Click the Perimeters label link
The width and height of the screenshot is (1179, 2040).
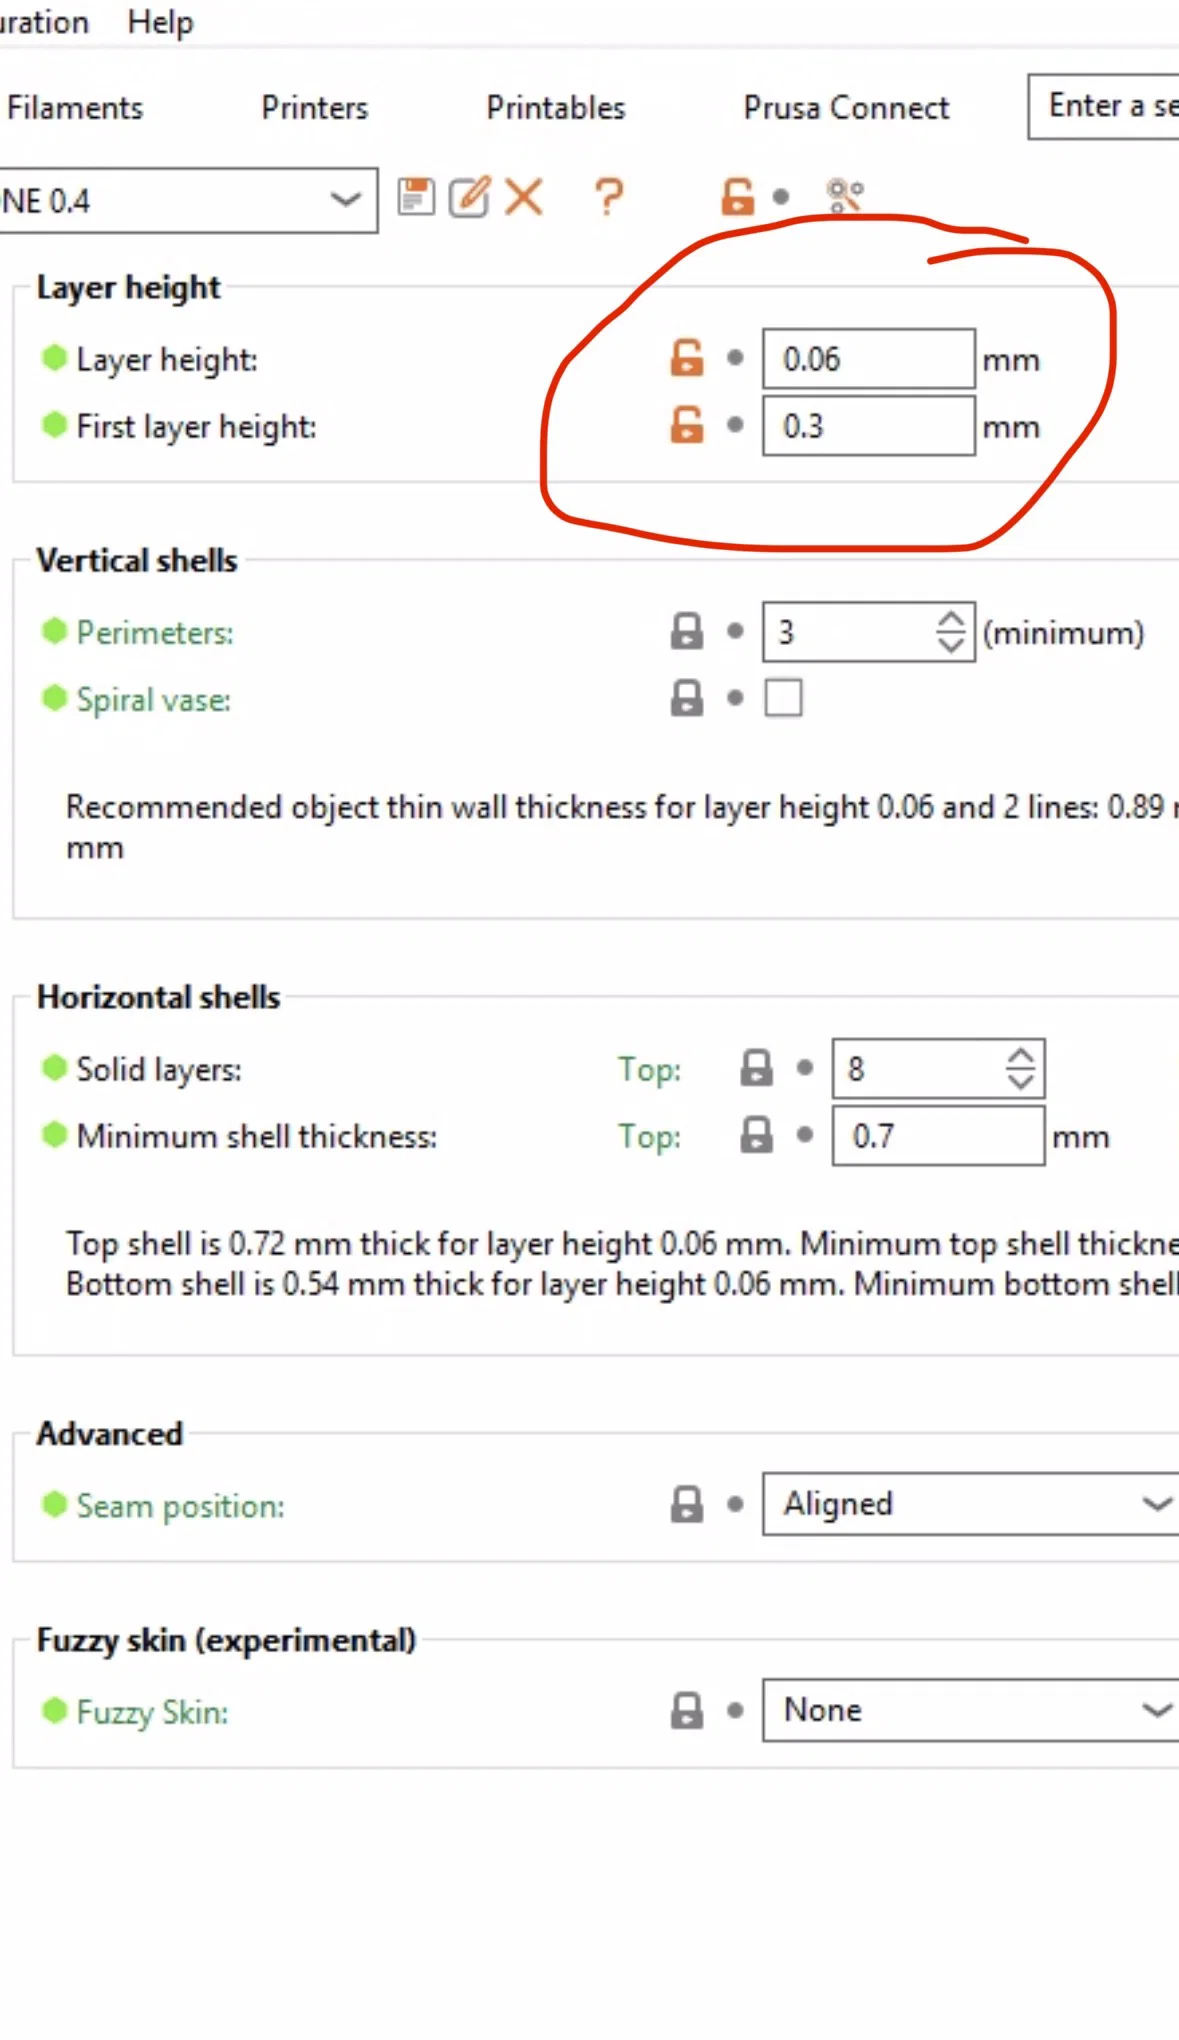[x=155, y=633]
